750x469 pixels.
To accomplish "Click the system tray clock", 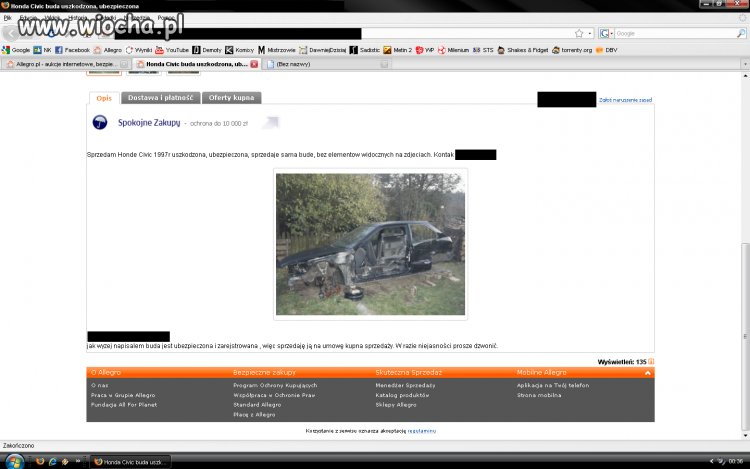I will pyautogui.click(x=736, y=461).
